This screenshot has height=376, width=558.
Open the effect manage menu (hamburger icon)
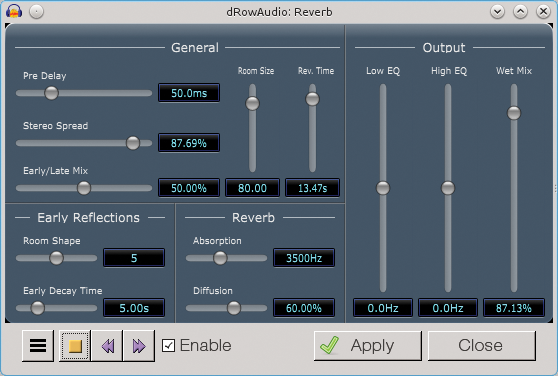coord(38,345)
